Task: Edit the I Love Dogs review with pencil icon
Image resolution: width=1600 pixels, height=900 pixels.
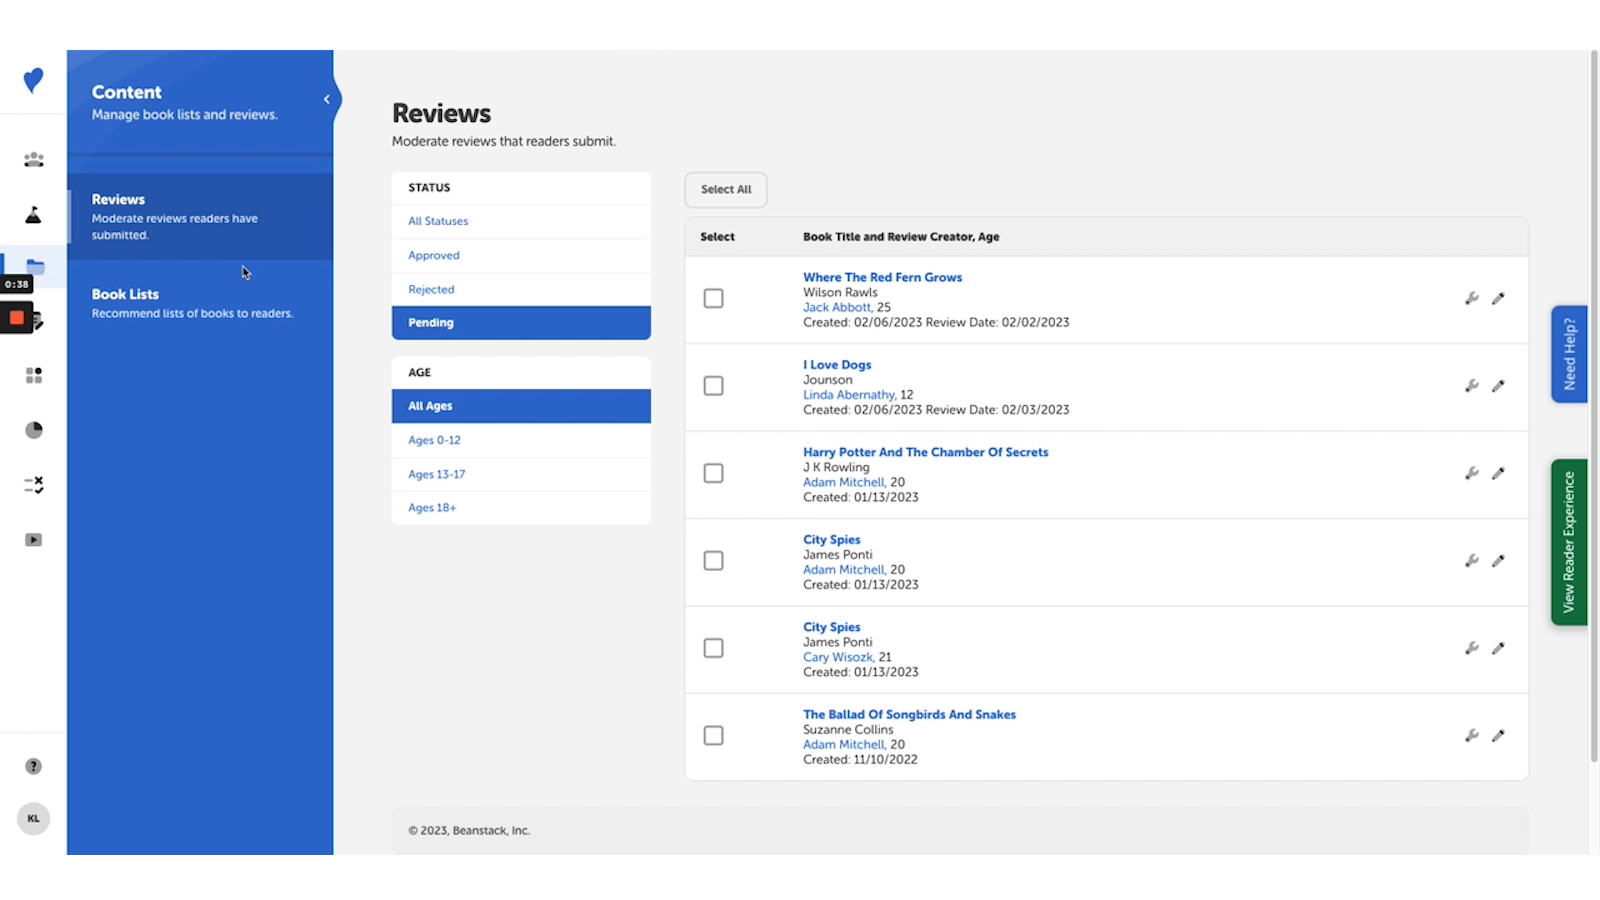Action: [1498, 386]
